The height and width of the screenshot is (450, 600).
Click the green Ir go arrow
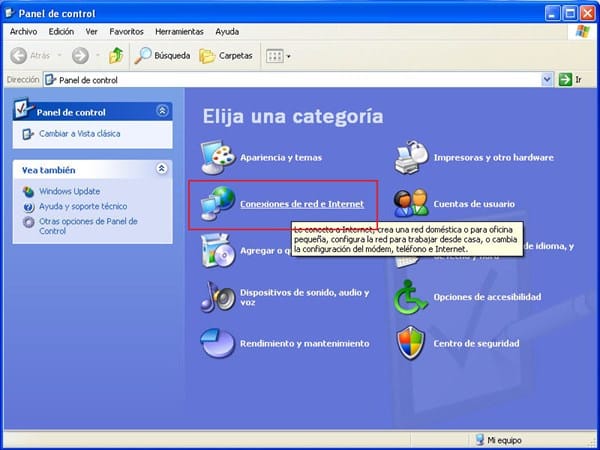point(565,80)
